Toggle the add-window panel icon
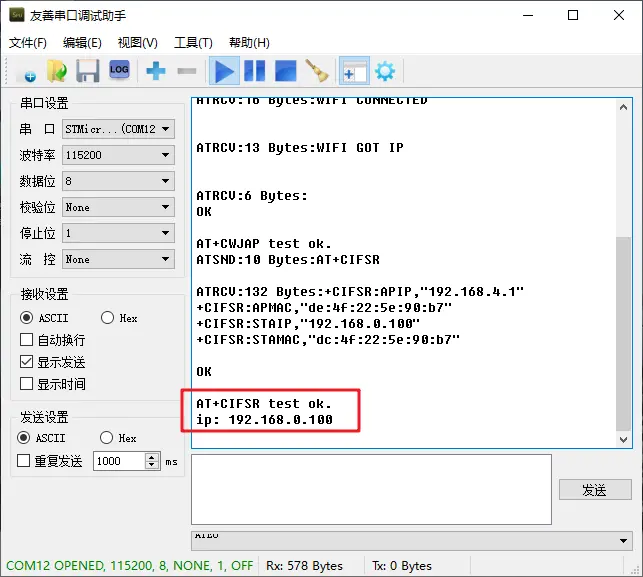The width and height of the screenshot is (643, 577). [x=354, y=71]
